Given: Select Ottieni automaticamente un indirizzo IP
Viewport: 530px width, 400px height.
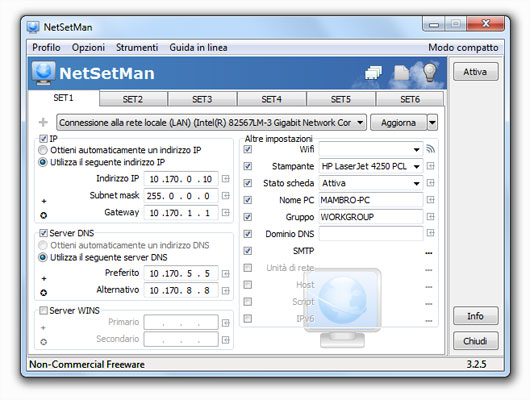Looking at the screenshot, I should coord(43,150).
